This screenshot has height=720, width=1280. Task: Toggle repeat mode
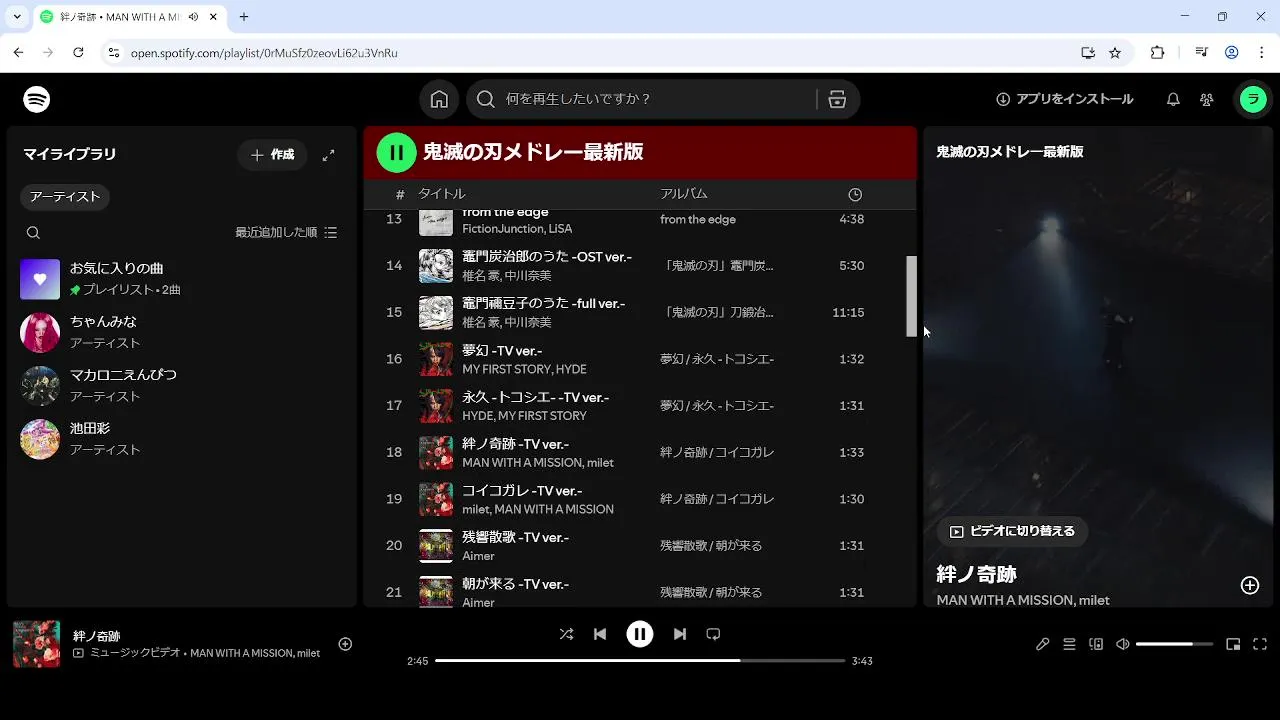coord(713,634)
